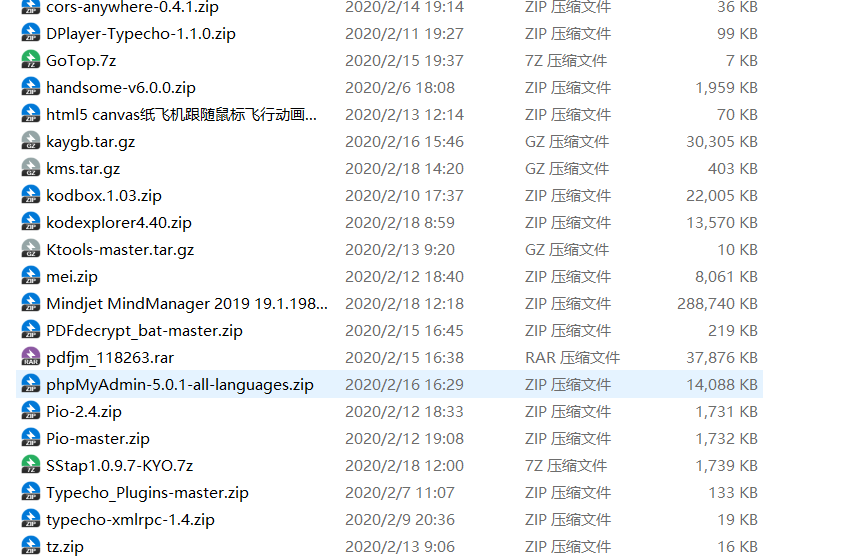The width and height of the screenshot is (853, 559).
Task: Click the gray GZ icon of kaygb.tar.gz
Action: (30, 141)
